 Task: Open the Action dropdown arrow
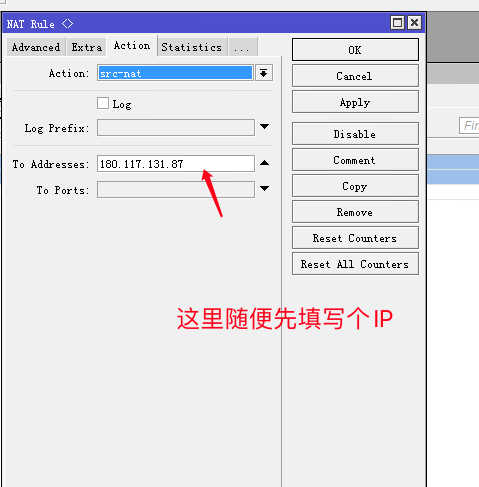(x=264, y=73)
